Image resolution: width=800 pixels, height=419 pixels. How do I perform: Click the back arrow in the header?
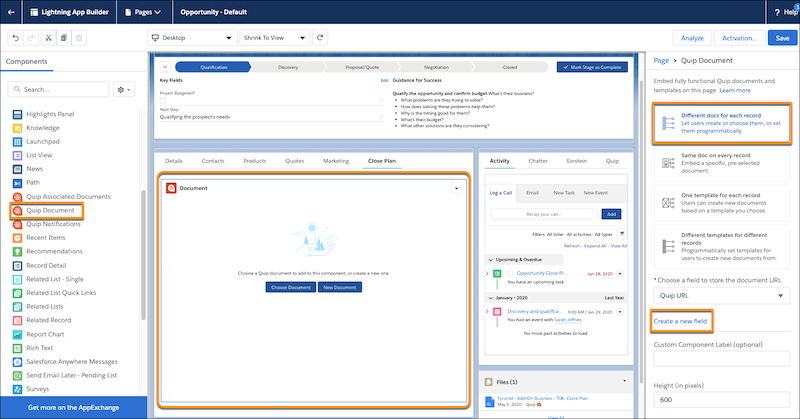click(x=11, y=12)
